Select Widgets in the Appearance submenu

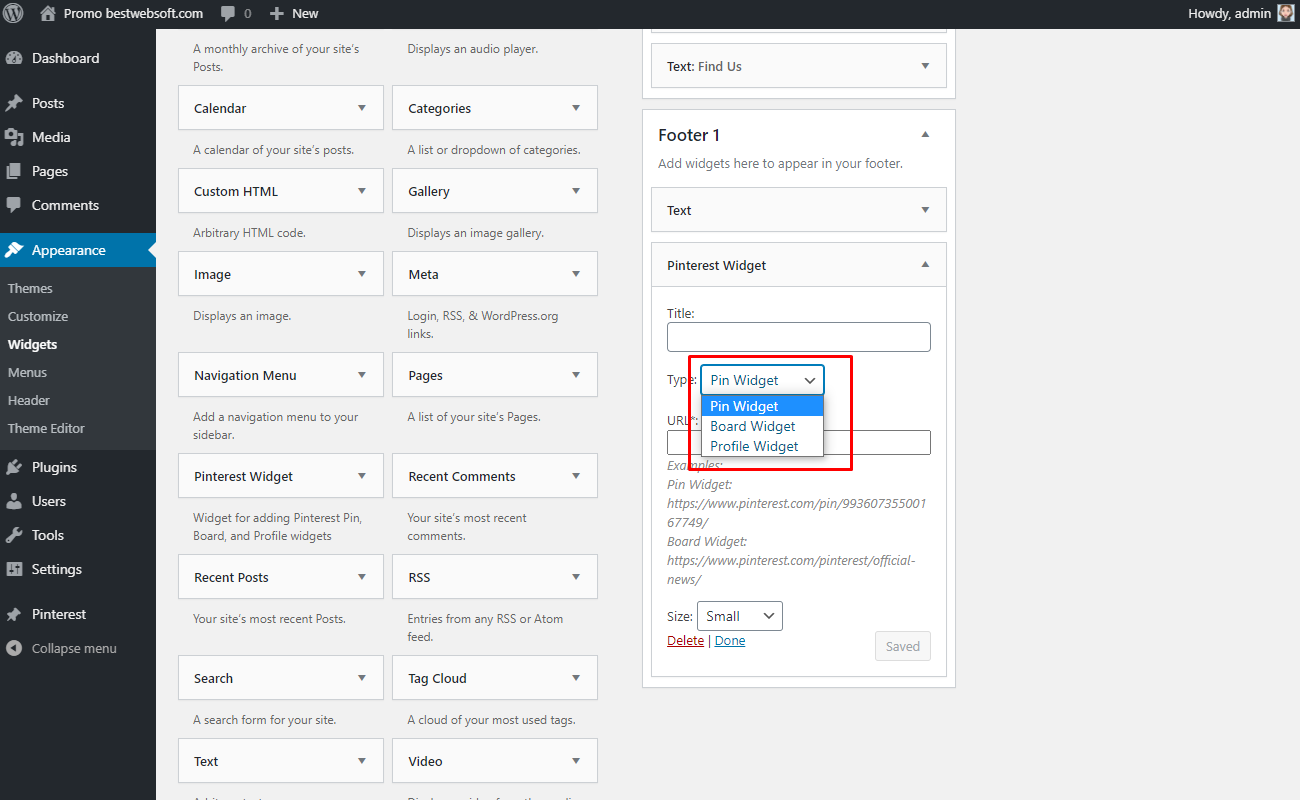[x=32, y=344]
